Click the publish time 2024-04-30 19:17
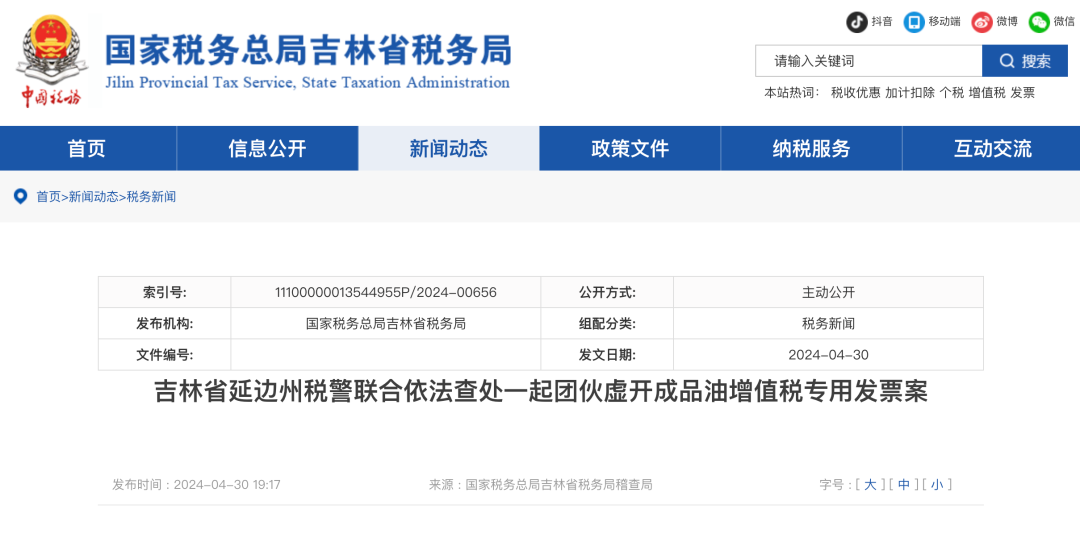Screen dimensions: 1080x534 tap(196, 484)
